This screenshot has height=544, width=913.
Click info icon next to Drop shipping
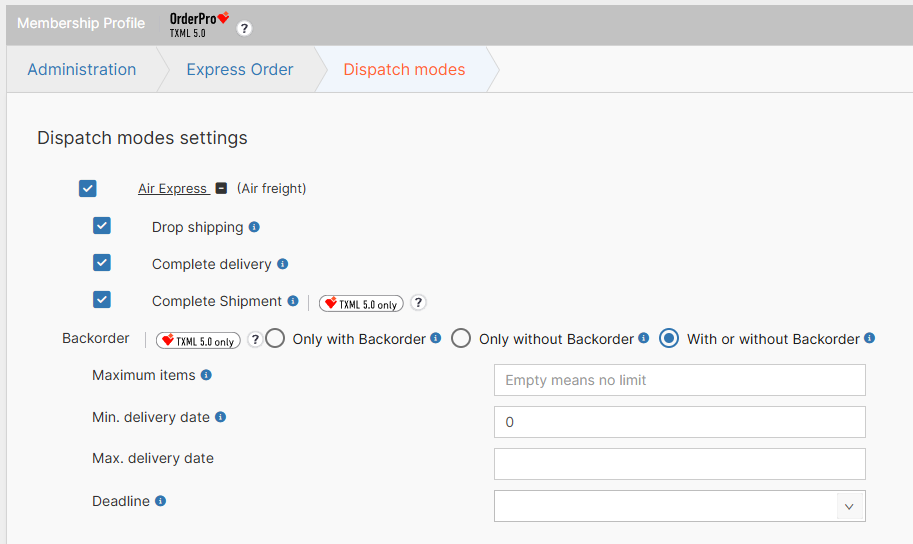click(x=254, y=227)
